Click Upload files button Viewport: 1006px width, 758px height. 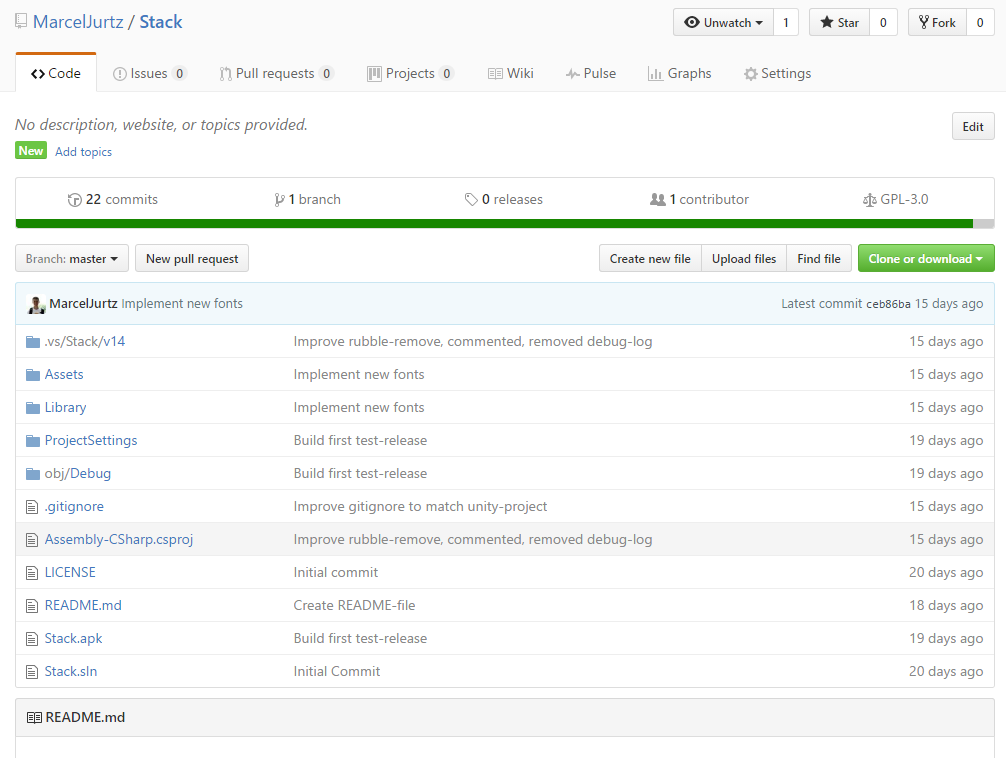pos(744,259)
